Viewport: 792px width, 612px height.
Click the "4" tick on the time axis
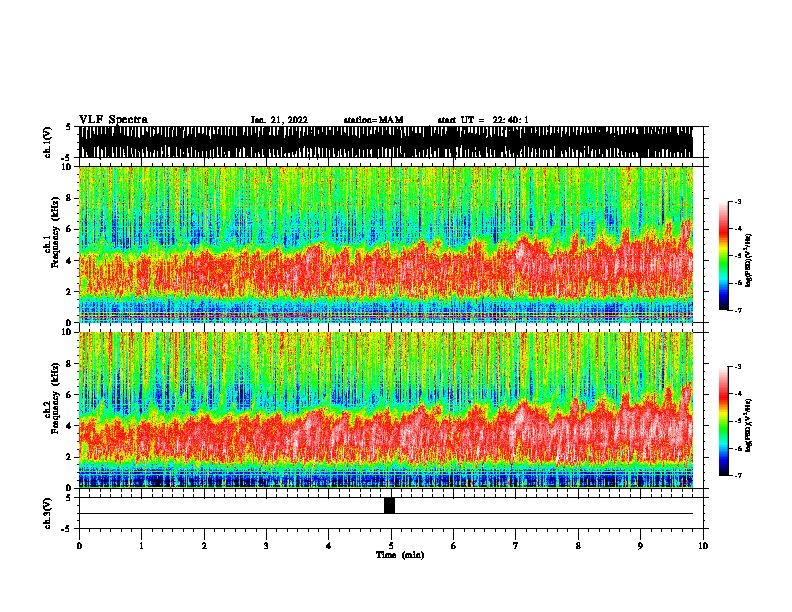point(329,546)
